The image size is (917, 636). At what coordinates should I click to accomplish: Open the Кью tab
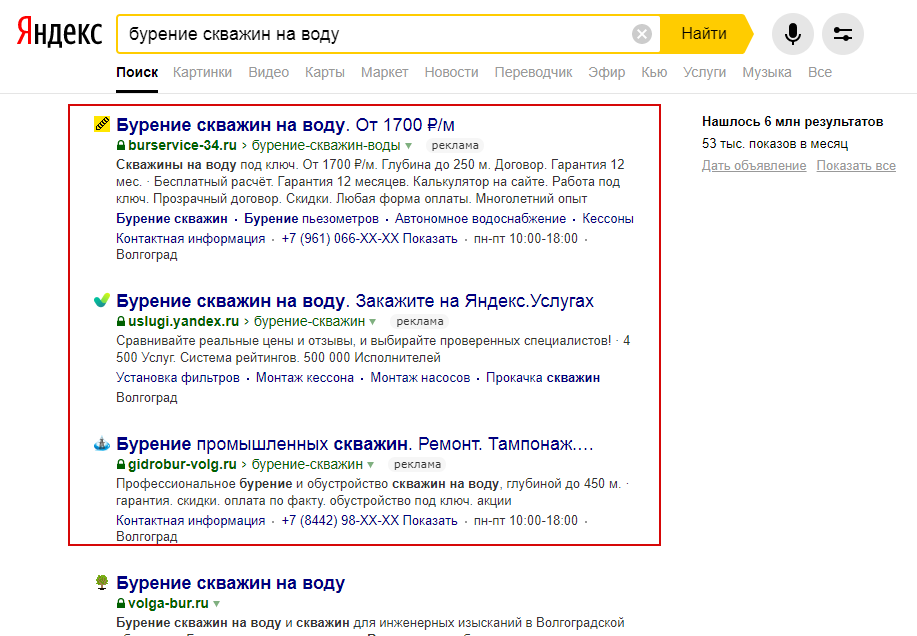point(654,72)
